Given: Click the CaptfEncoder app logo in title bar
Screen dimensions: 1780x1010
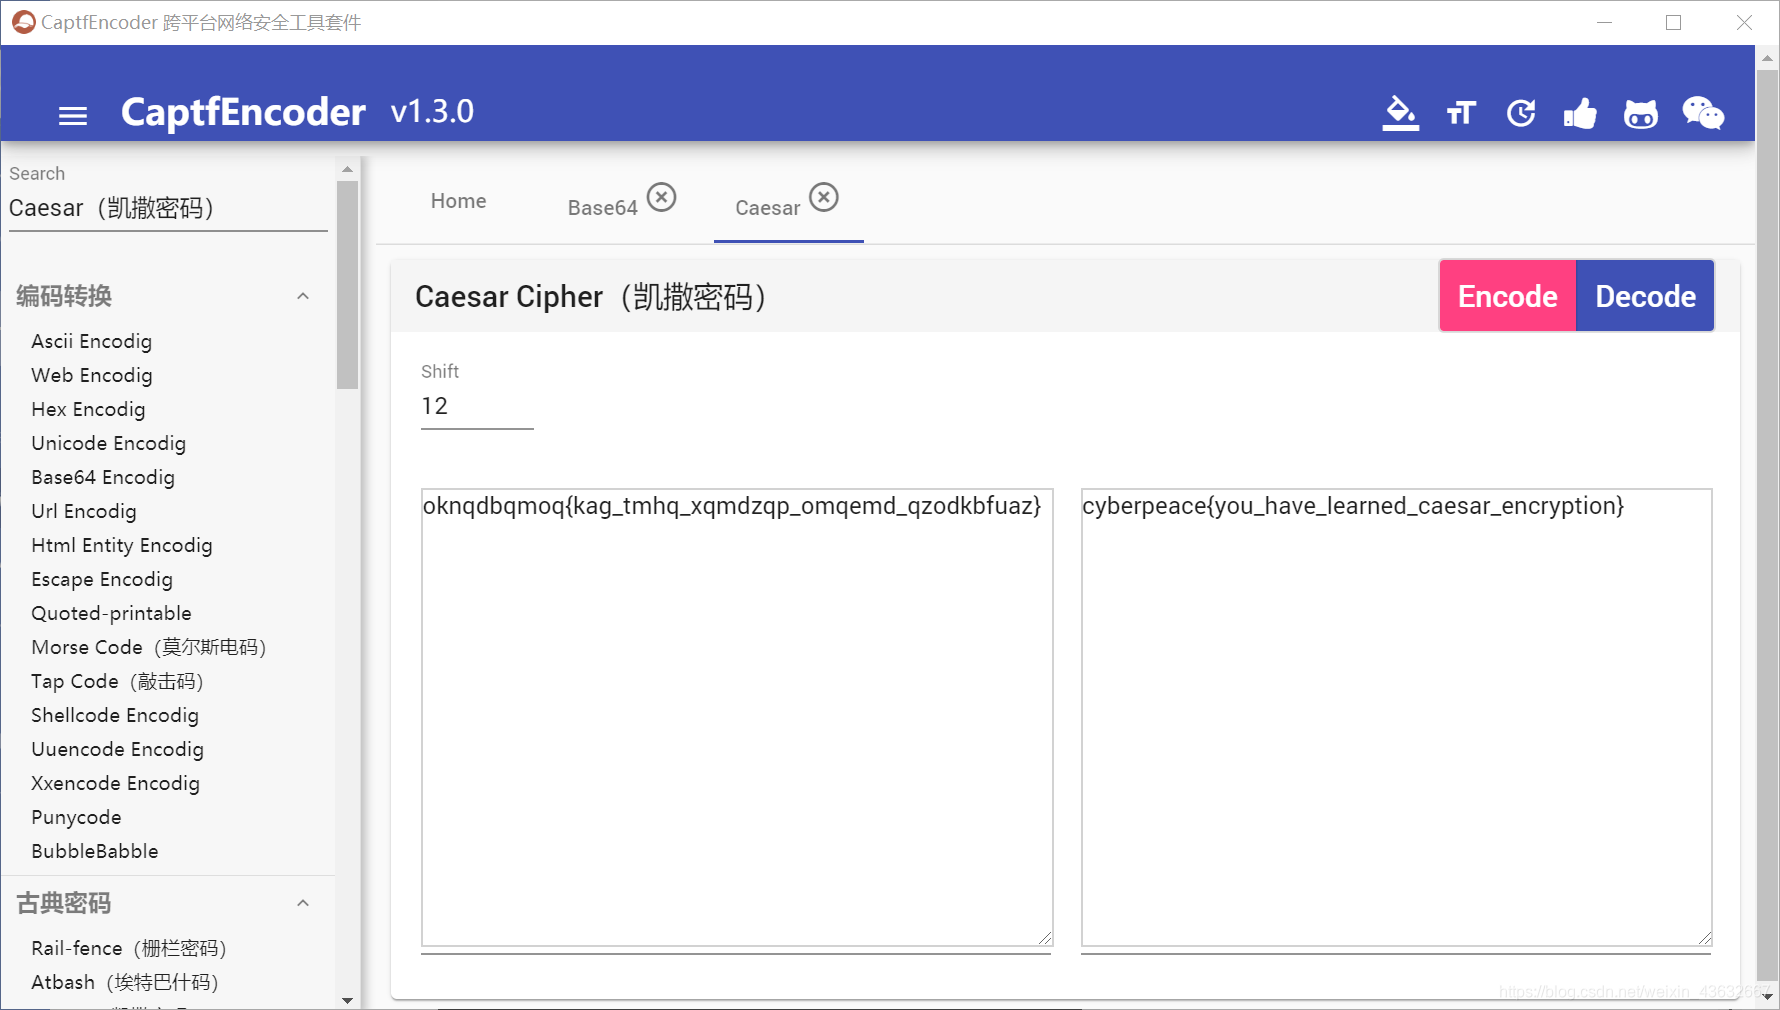Looking at the screenshot, I should 24,22.
